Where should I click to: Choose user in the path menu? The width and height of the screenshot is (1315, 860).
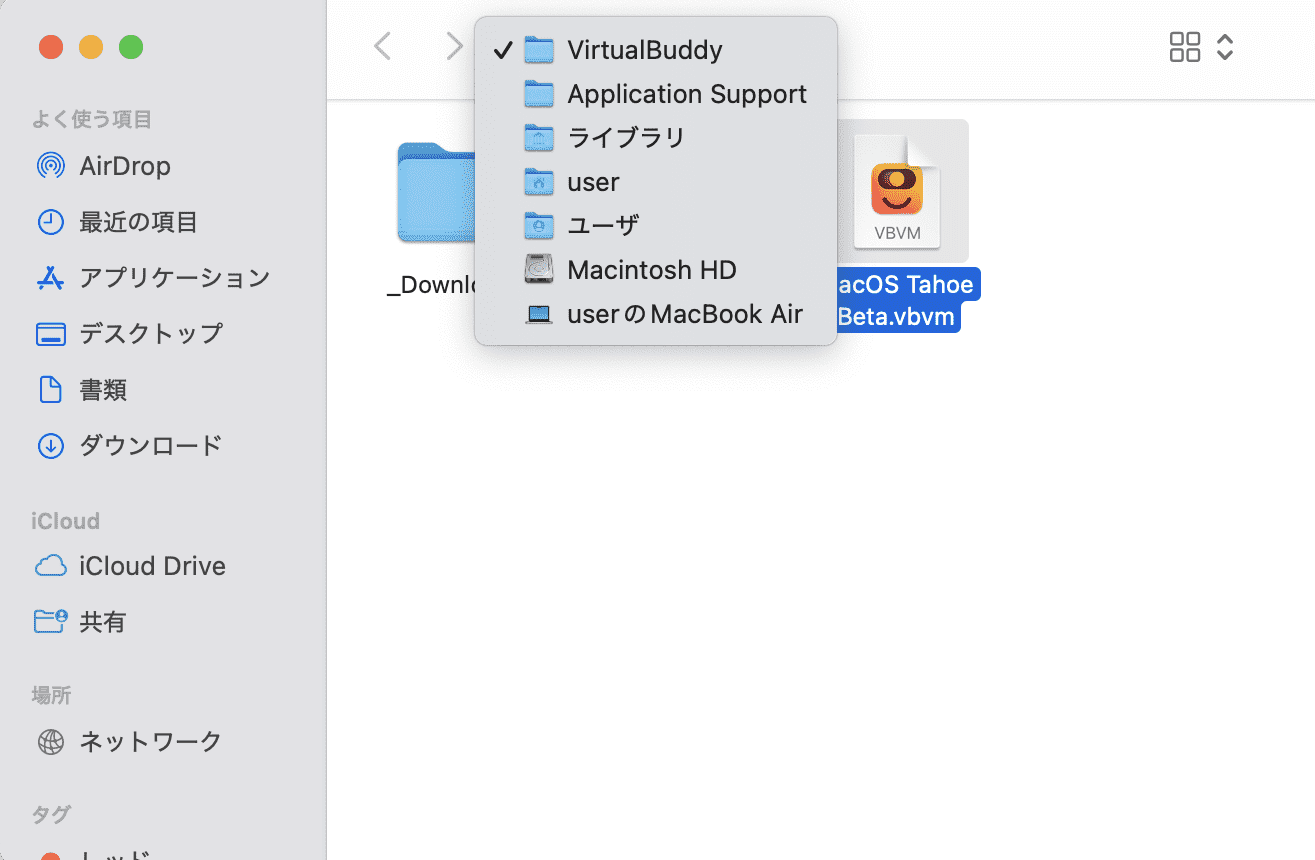[x=656, y=182]
